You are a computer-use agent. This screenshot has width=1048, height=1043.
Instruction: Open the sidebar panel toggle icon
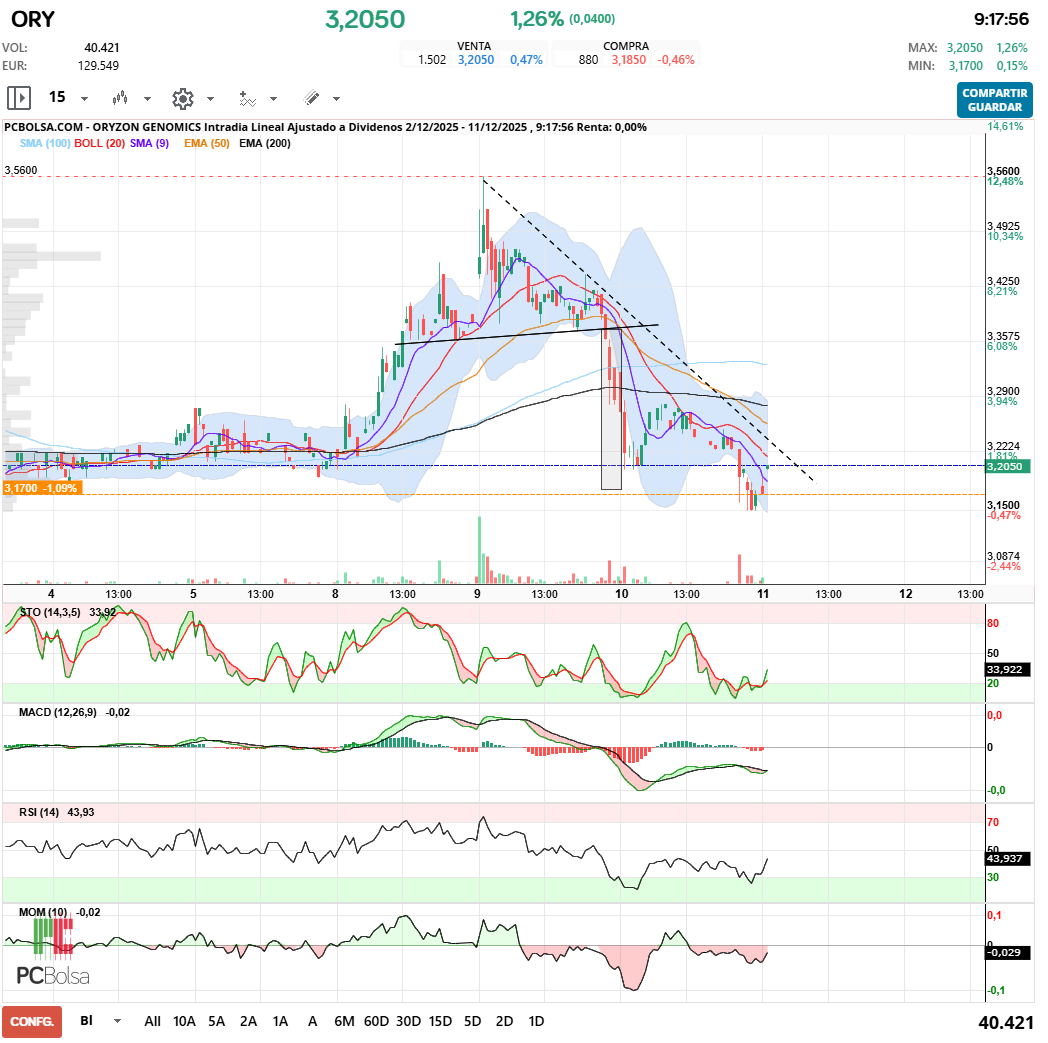(x=18, y=98)
